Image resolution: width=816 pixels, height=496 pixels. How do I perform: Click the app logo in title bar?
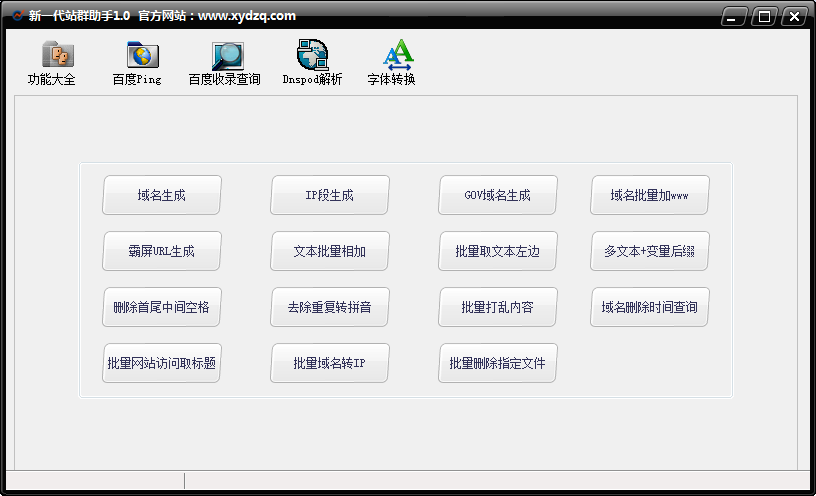point(18,16)
